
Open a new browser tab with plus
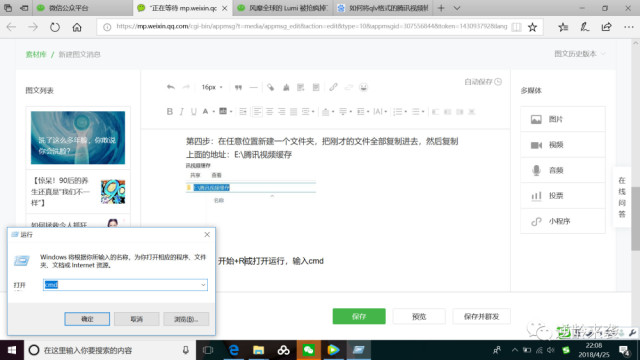pos(441,8)
